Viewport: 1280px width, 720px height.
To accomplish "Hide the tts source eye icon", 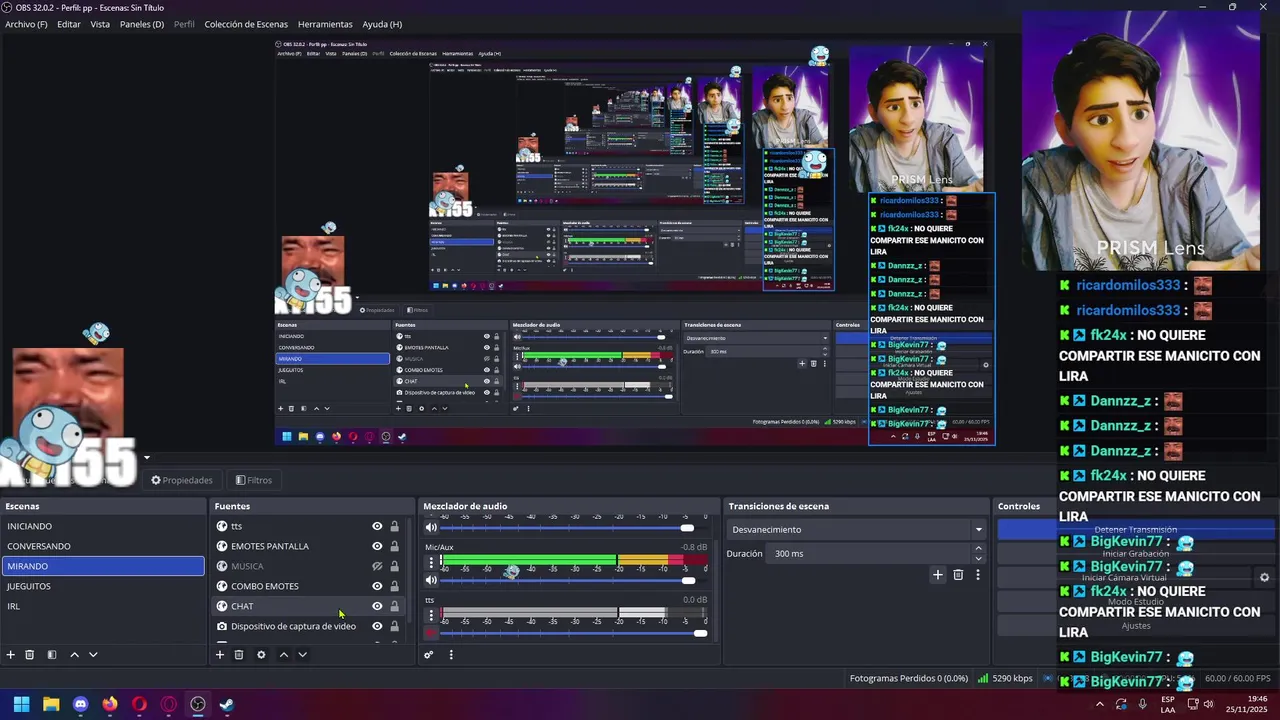I will [x=377, y=526].
